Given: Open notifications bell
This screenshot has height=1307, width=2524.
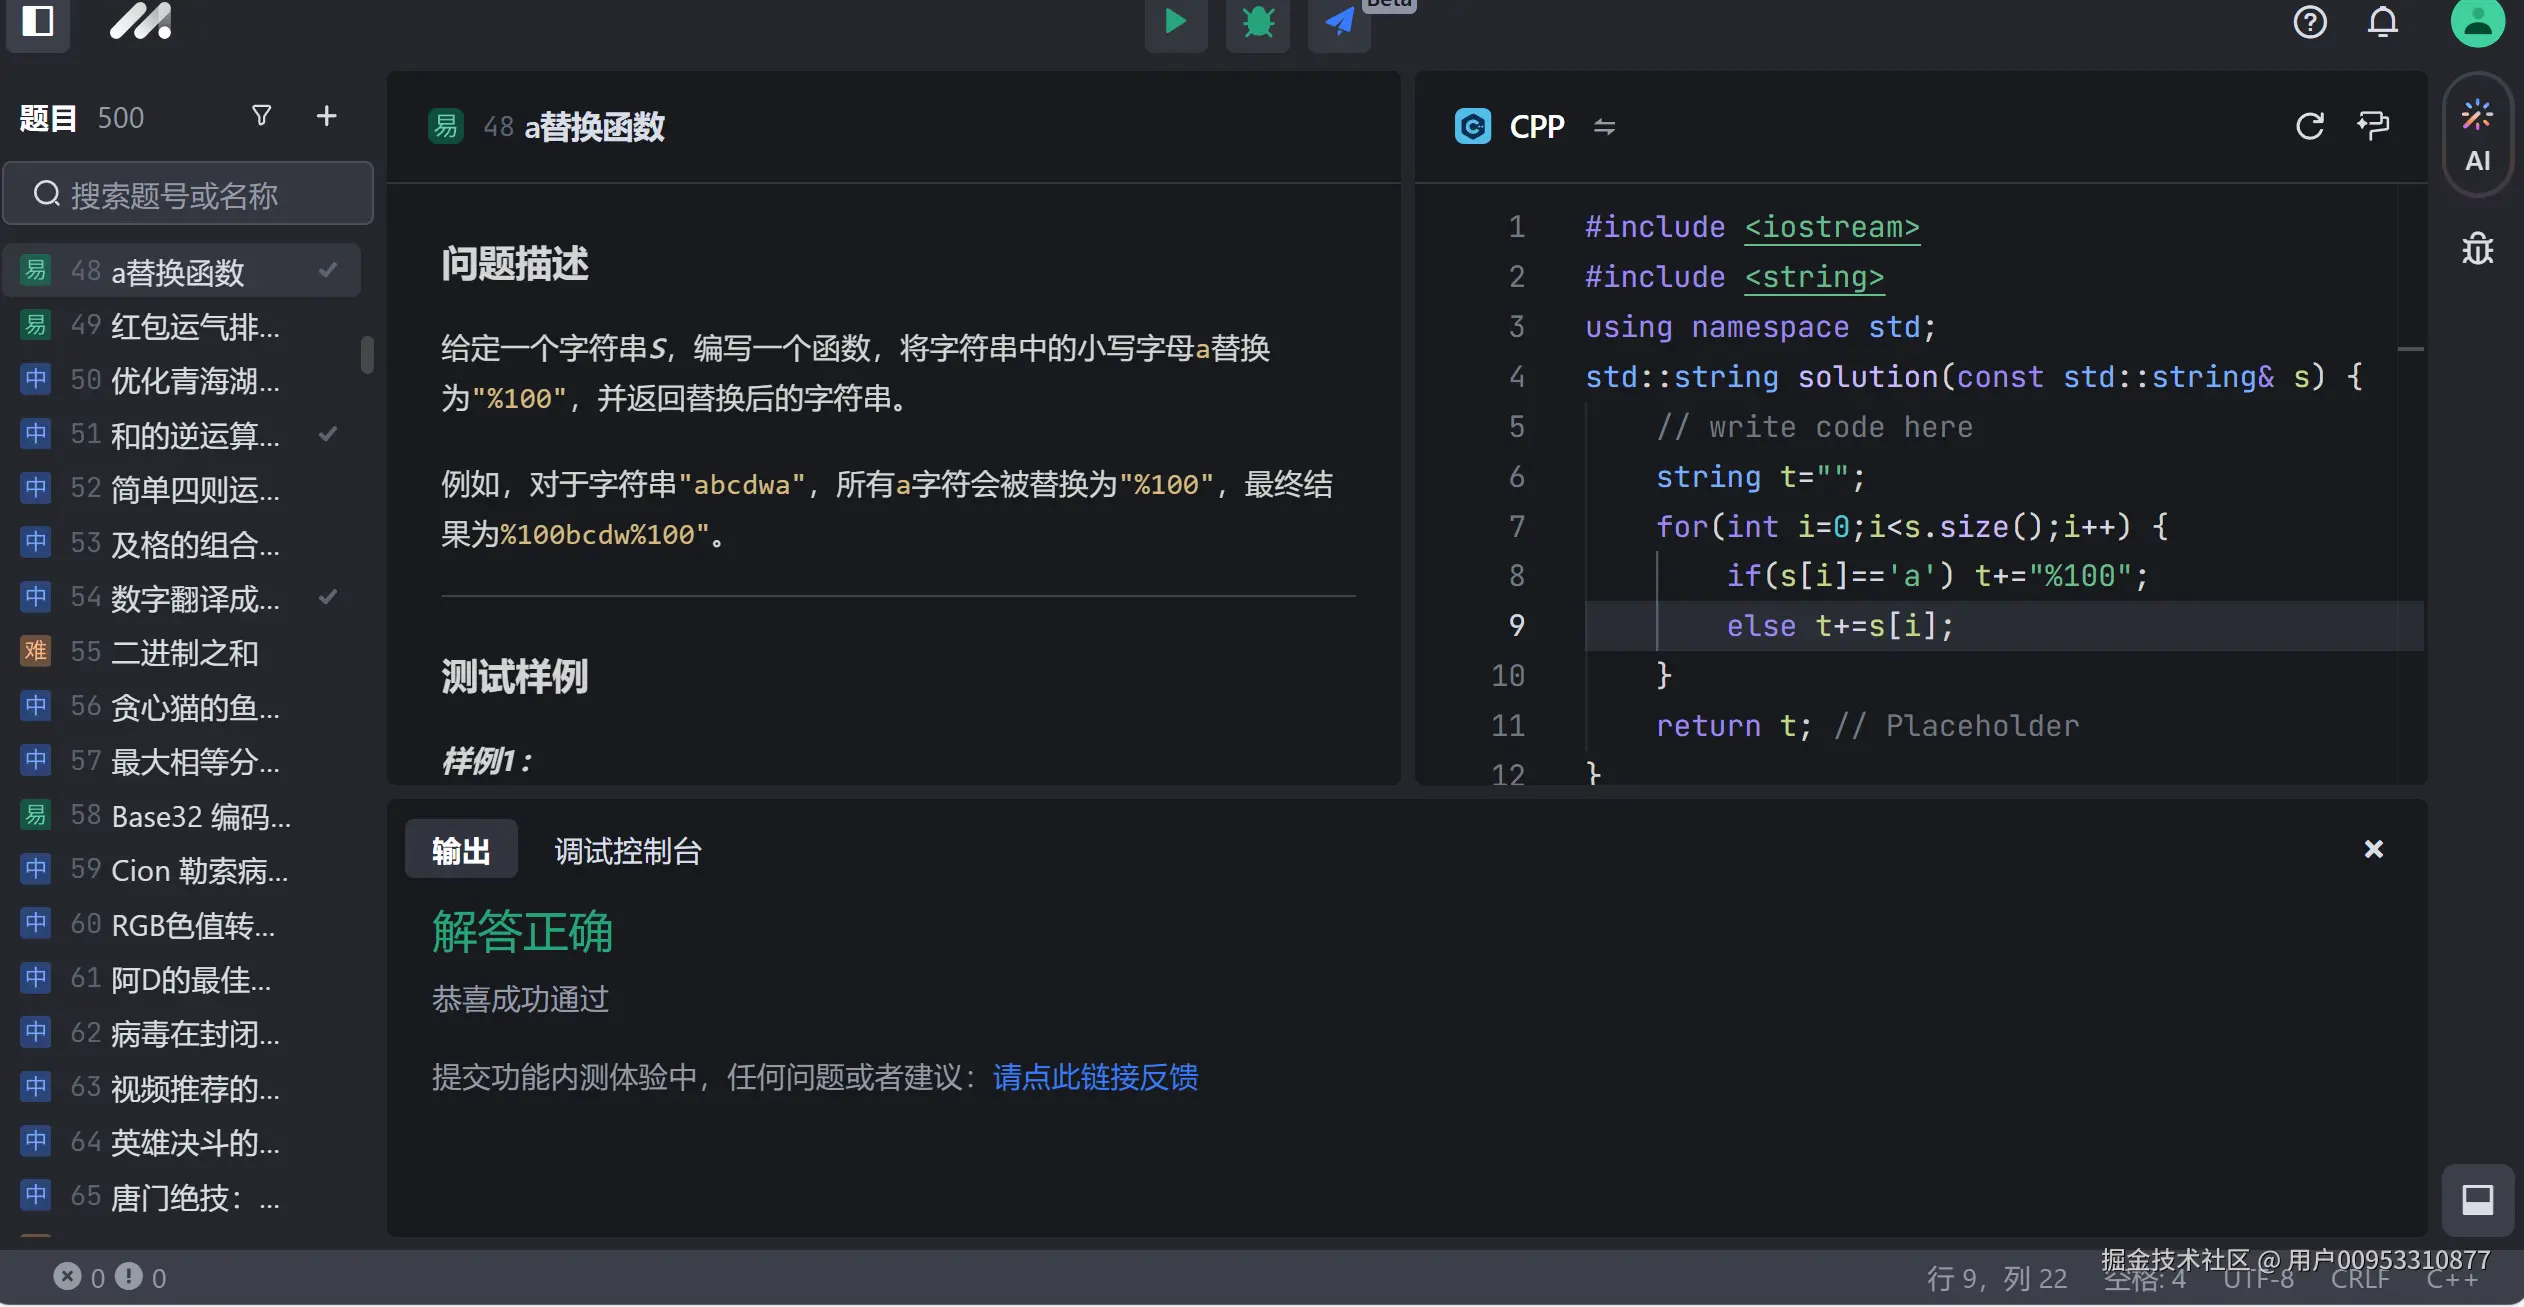Looking at the screenshot, I should tap(2383, 22).
